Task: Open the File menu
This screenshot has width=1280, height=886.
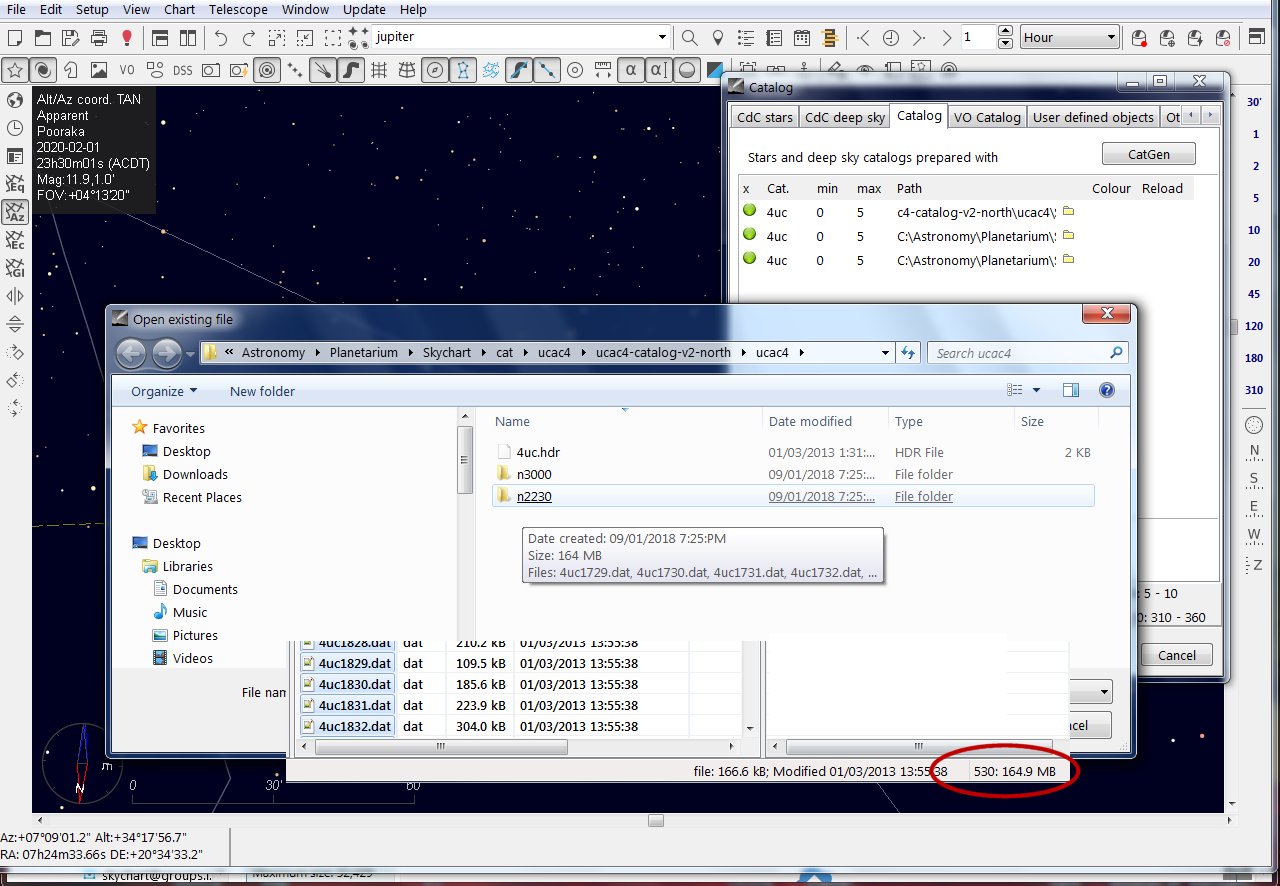Action: coord(16,9)
